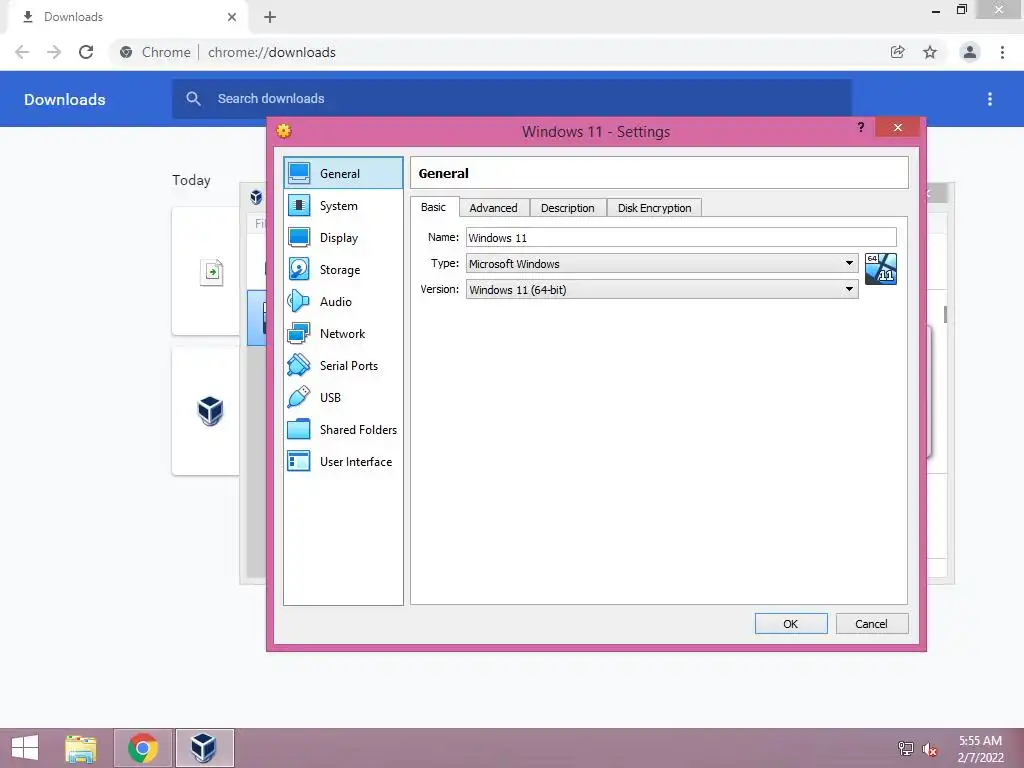Viewport: 1024px width, 768px height.
Task: Open the Storage disk icon in sidebar
Action: click(299, 270)
